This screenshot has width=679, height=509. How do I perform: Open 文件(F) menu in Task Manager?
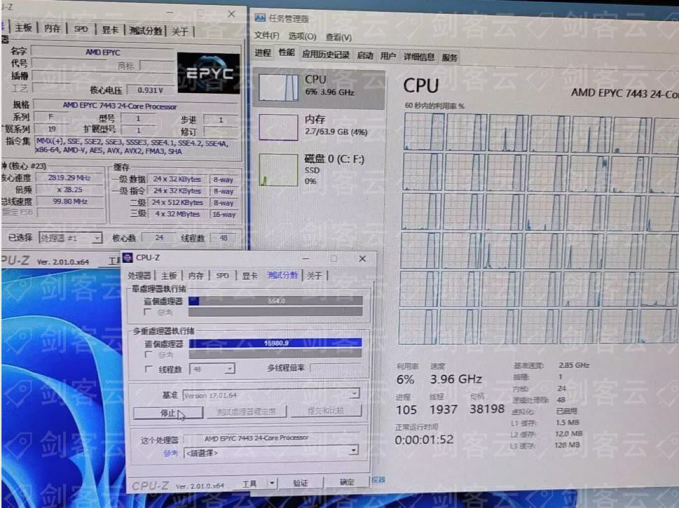266,36
